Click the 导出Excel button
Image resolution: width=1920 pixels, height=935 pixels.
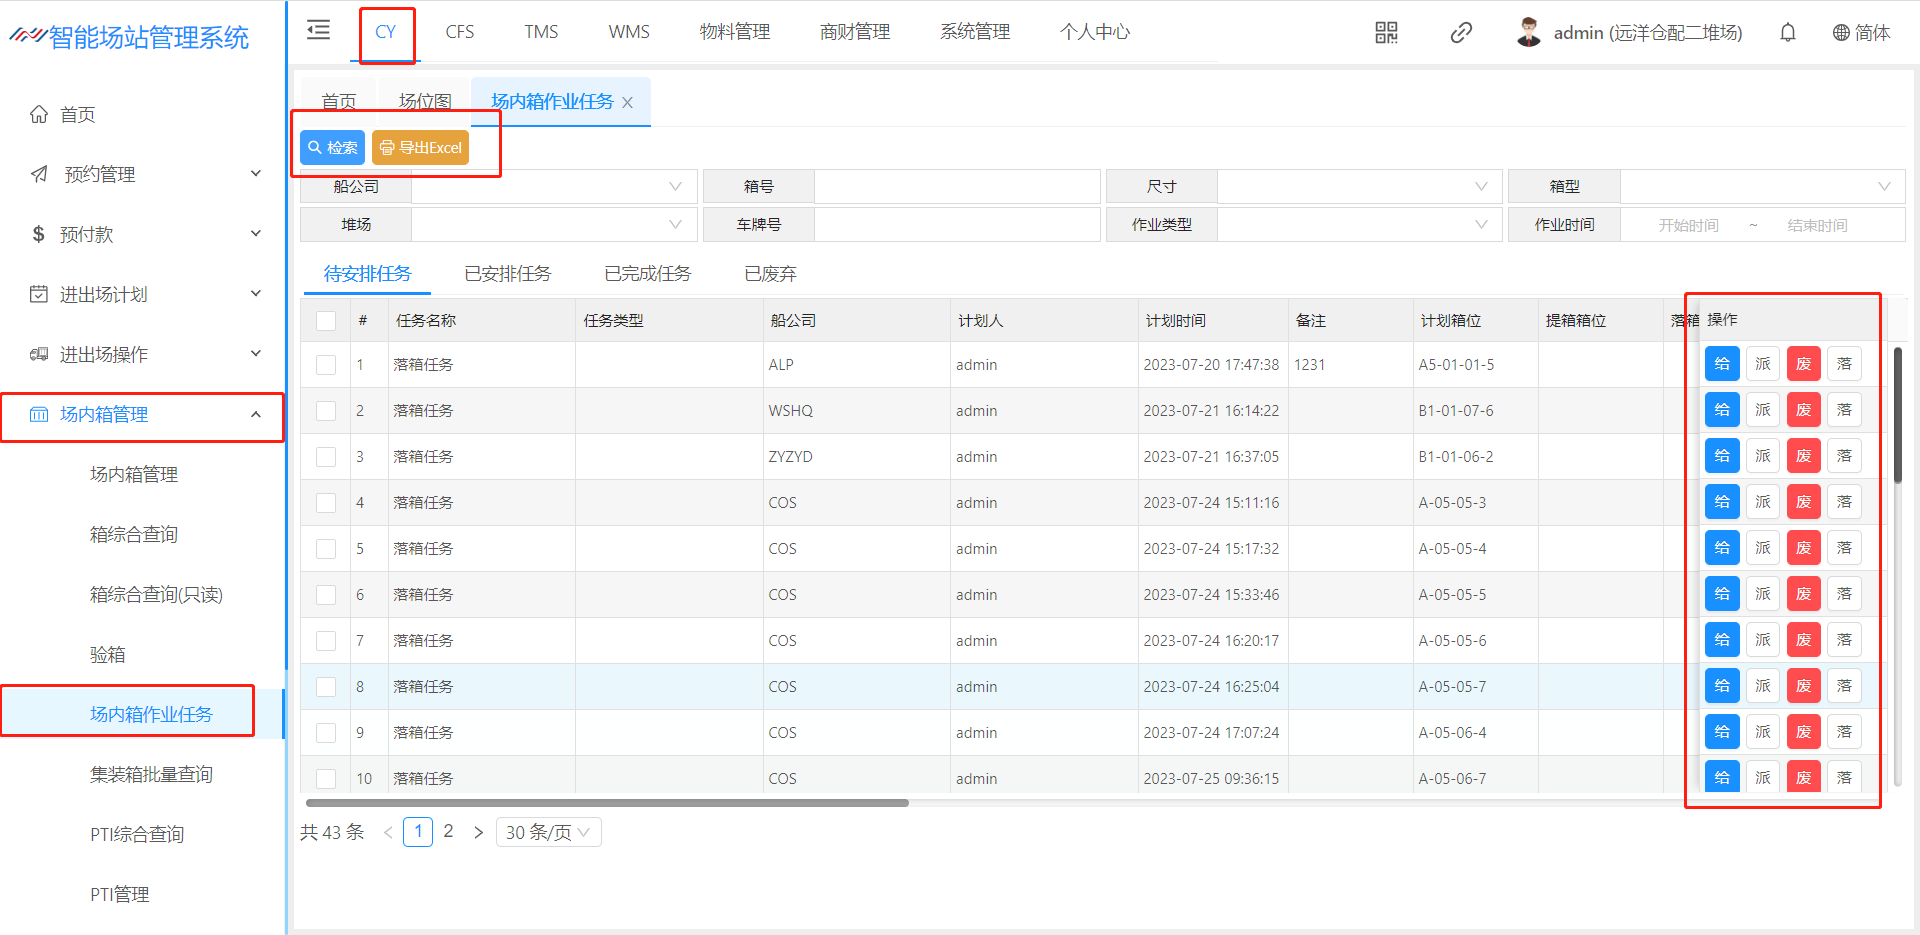[420, 148]
